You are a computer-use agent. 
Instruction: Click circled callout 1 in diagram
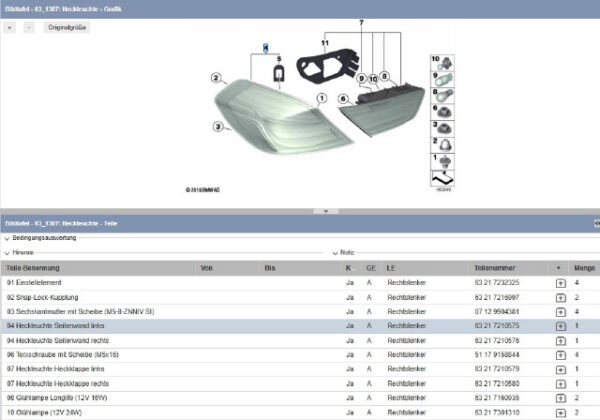point(322,99)
